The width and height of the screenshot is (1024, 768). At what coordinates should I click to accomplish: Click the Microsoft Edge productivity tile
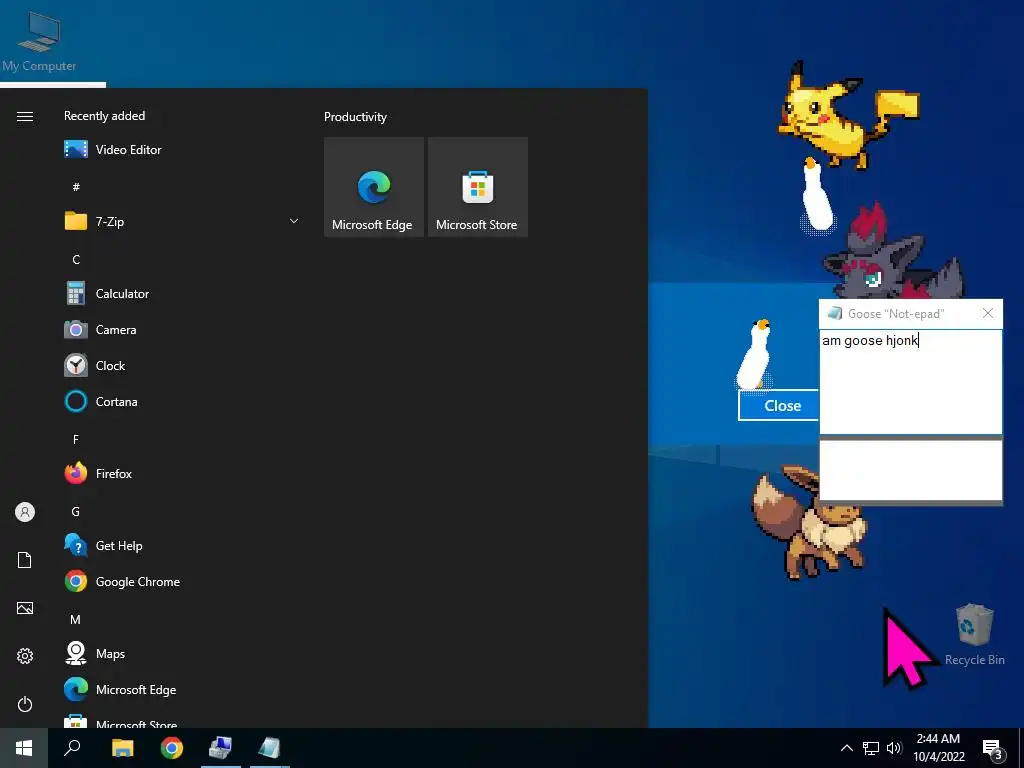[374, 187]
